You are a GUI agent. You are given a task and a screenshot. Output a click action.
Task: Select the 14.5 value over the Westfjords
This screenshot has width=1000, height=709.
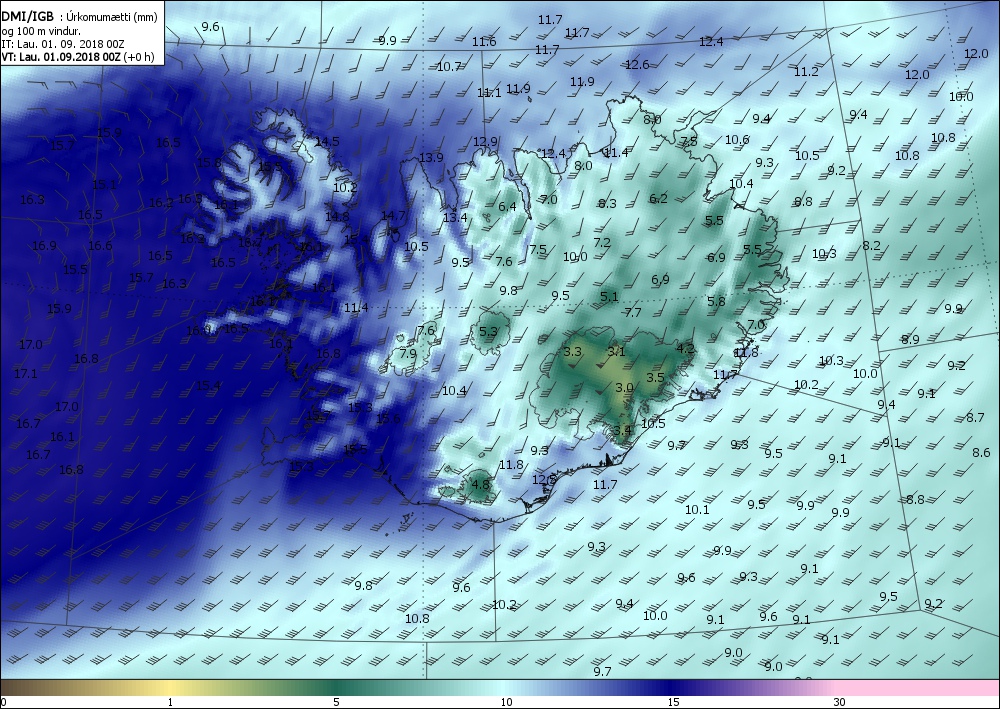(x=327, y=142)
